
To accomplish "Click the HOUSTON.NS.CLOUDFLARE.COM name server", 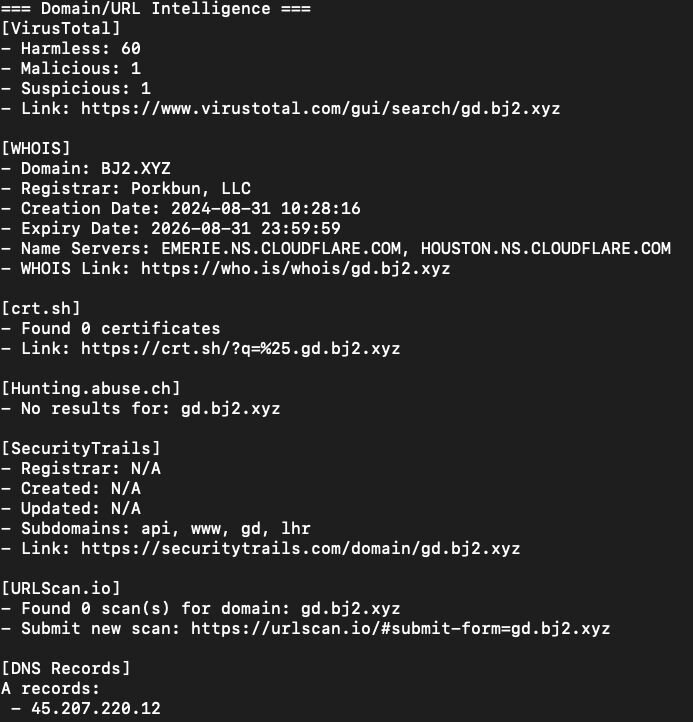I will pos(545,248).
